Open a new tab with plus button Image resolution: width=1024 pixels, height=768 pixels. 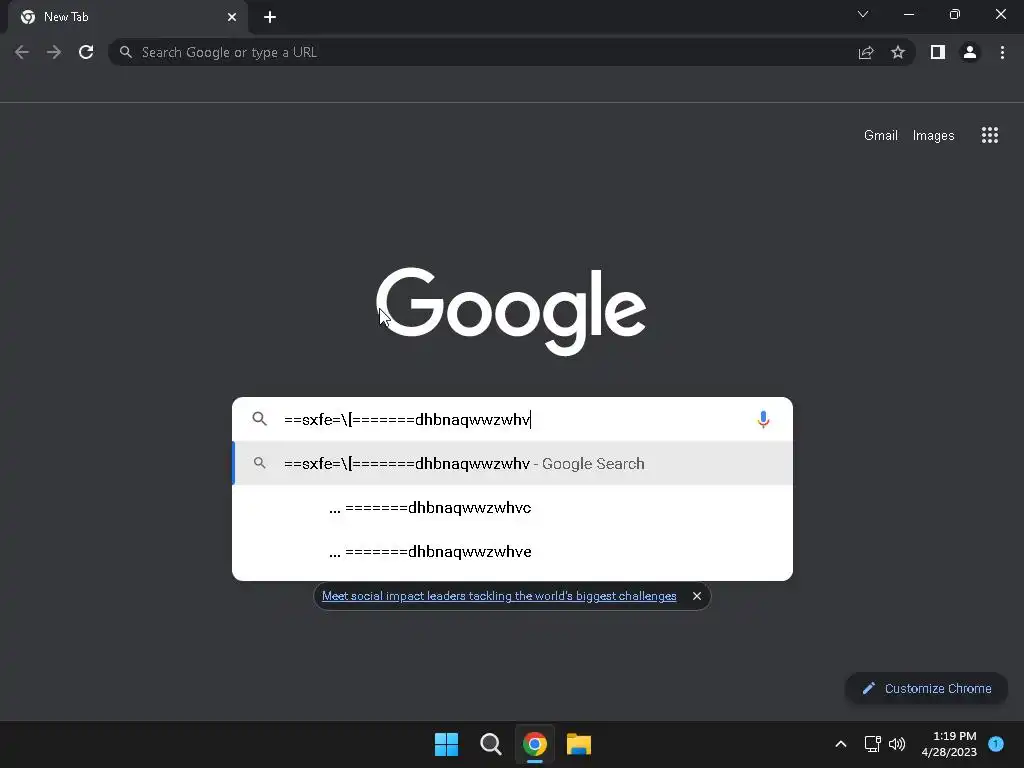pos(270,17)
